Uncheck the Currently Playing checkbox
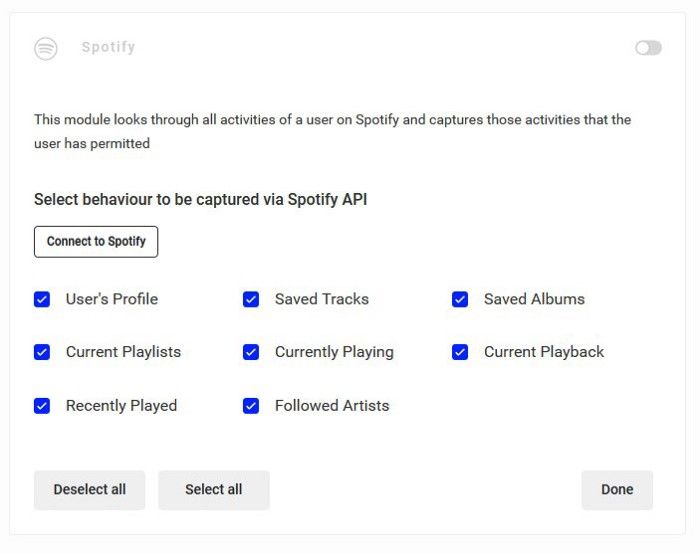This screenshot has height=554, width=700. [x=251, y=352]
